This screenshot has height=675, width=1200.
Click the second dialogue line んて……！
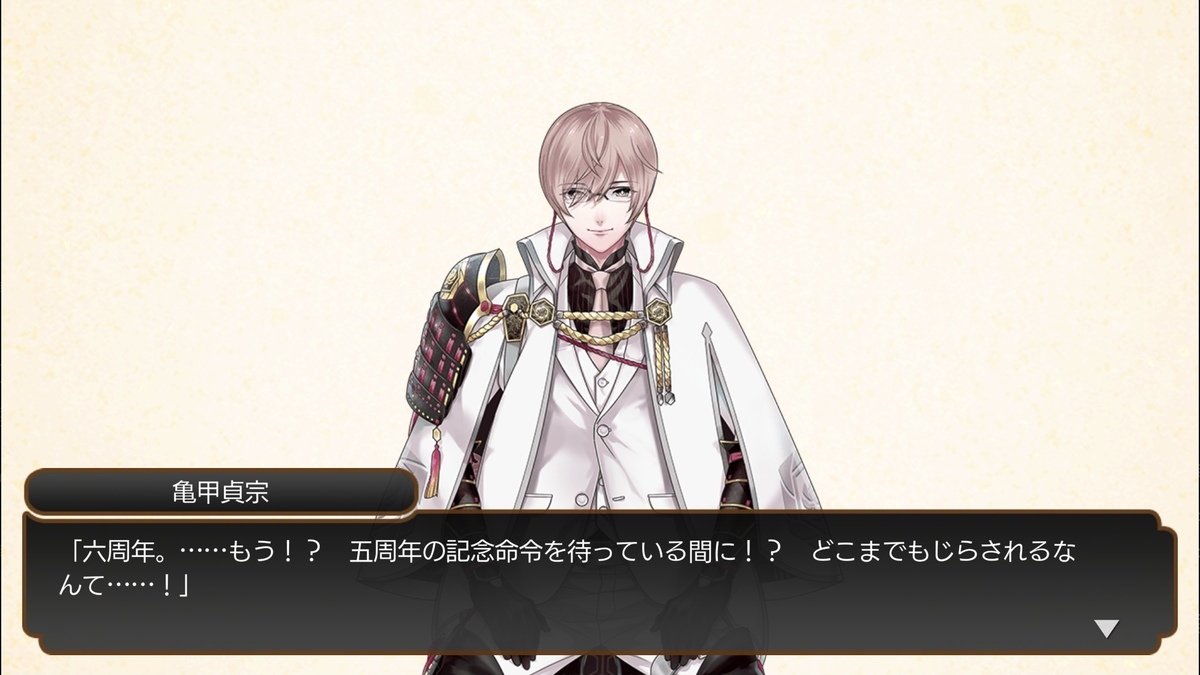click(125, 585)
